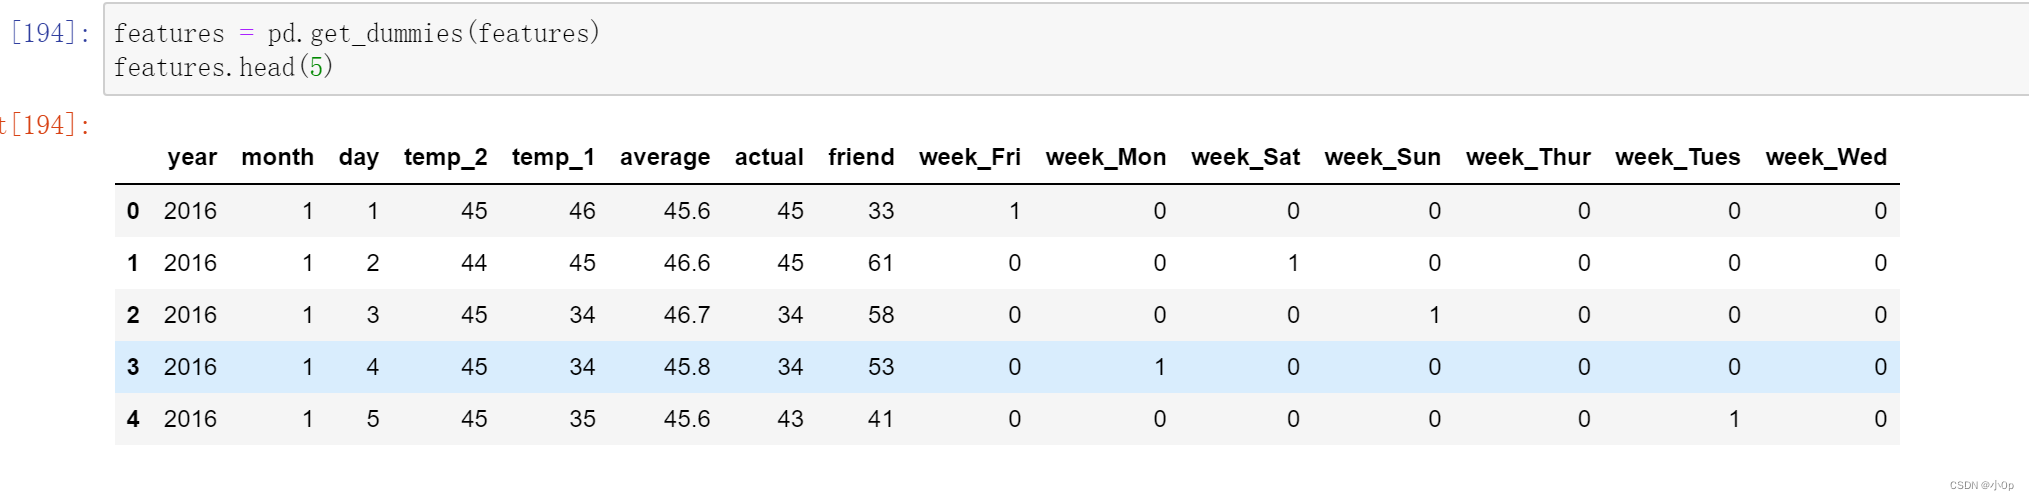
Task: Click average value 46.7 in row 2
Action: click(686, 315)
